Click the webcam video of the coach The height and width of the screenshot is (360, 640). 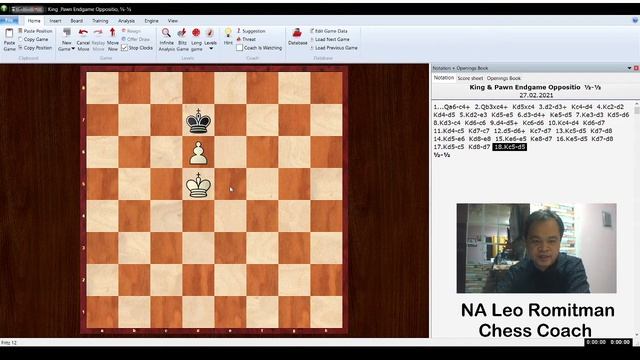point(536,248)
